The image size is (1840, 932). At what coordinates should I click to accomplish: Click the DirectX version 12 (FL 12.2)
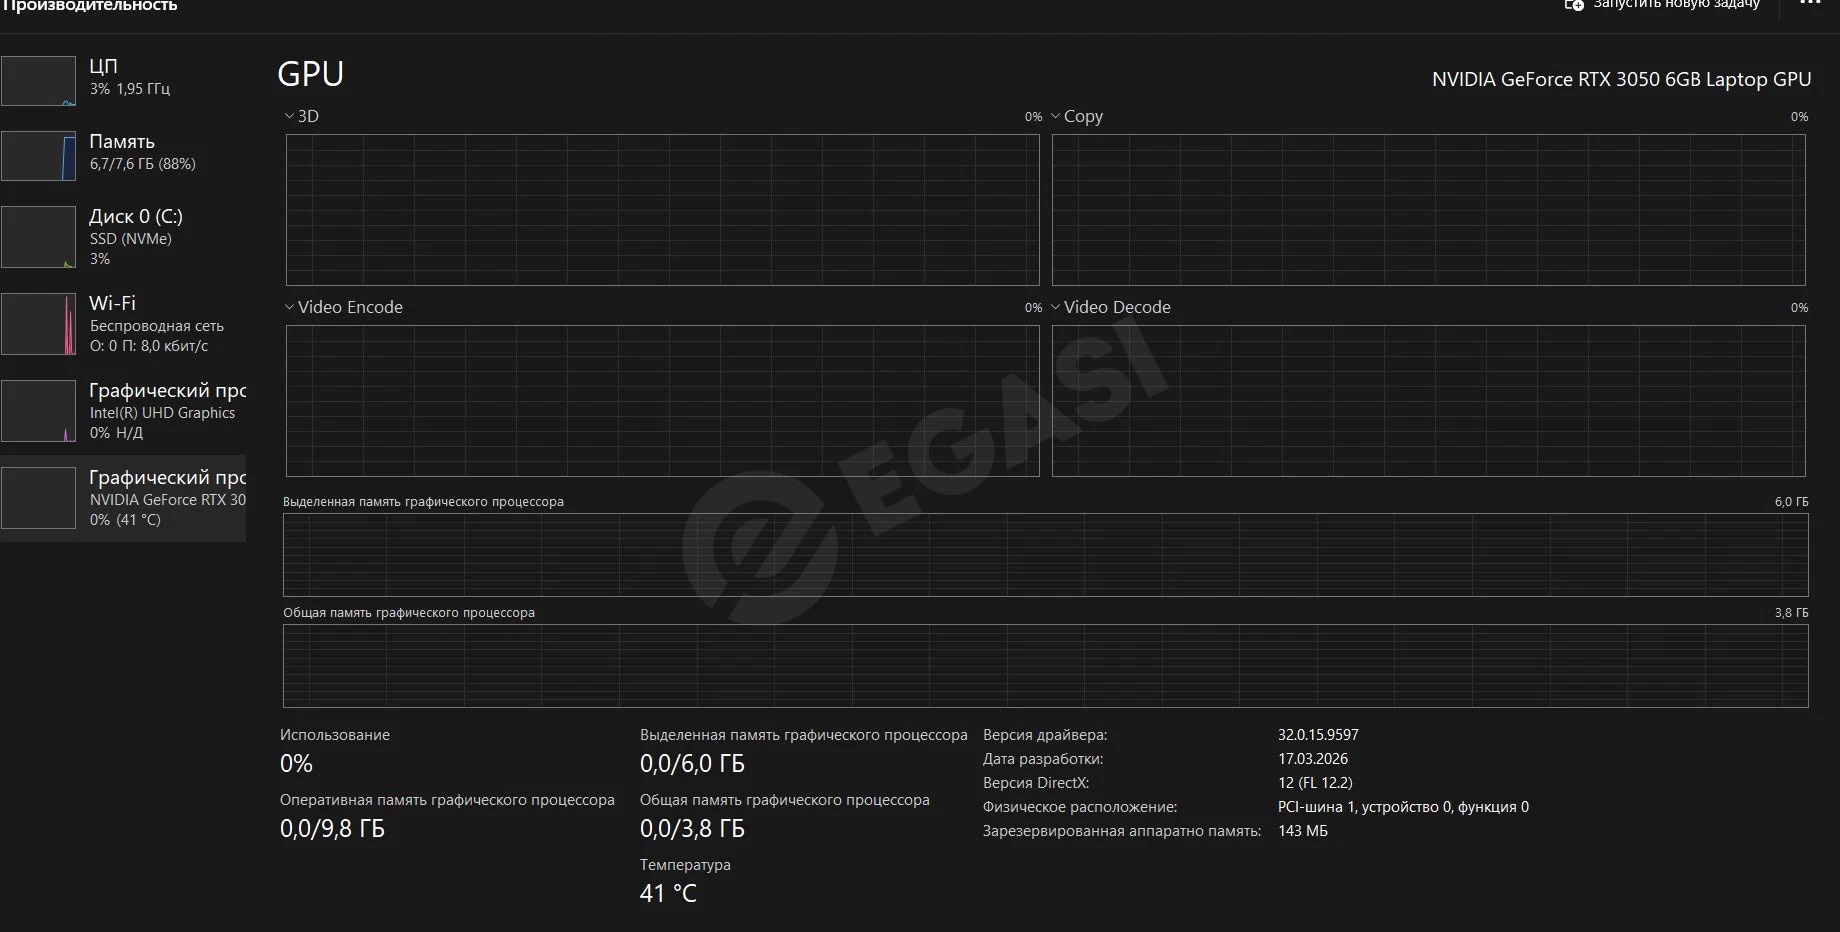coord(1315,783)
